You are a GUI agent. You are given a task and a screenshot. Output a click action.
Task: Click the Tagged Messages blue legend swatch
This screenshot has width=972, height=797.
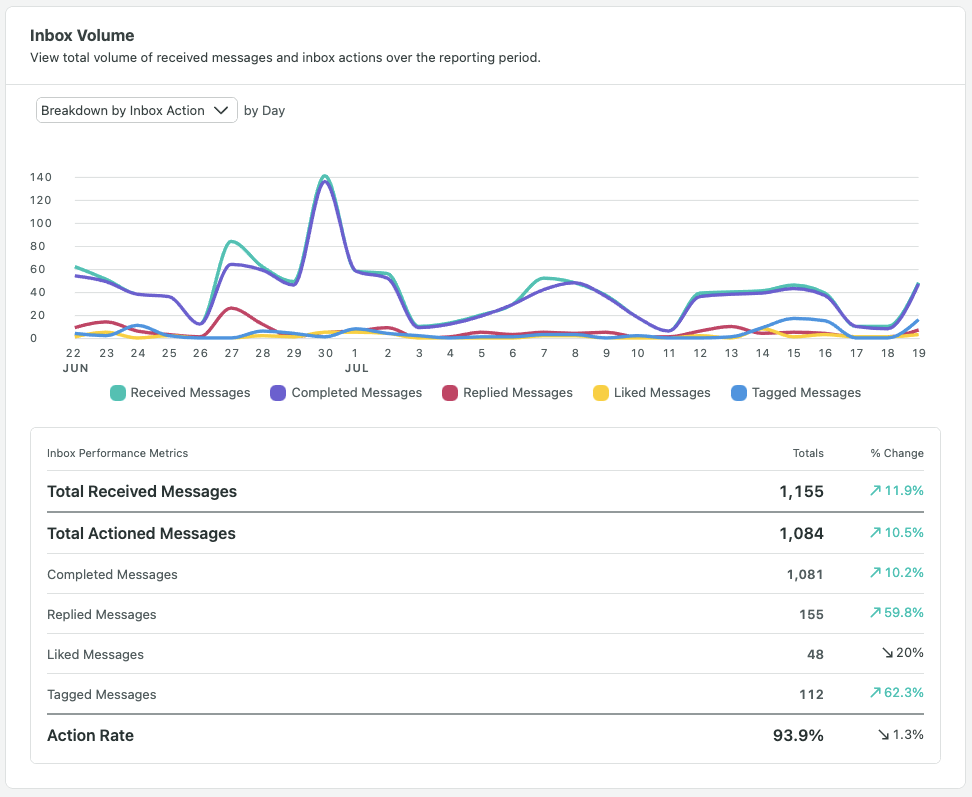(x=739, y=393)
